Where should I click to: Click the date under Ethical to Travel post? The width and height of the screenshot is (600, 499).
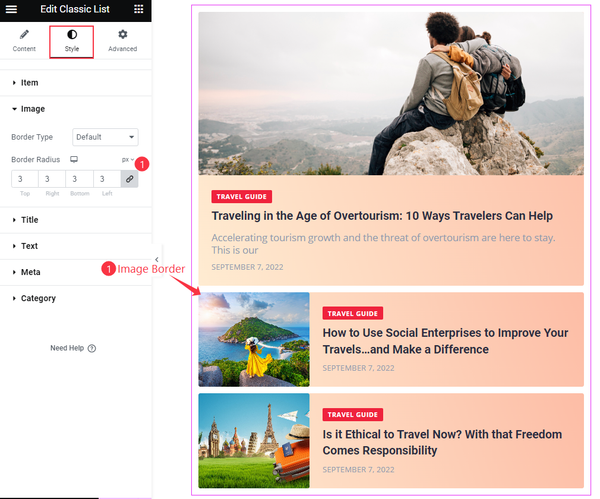coord(358,470)
